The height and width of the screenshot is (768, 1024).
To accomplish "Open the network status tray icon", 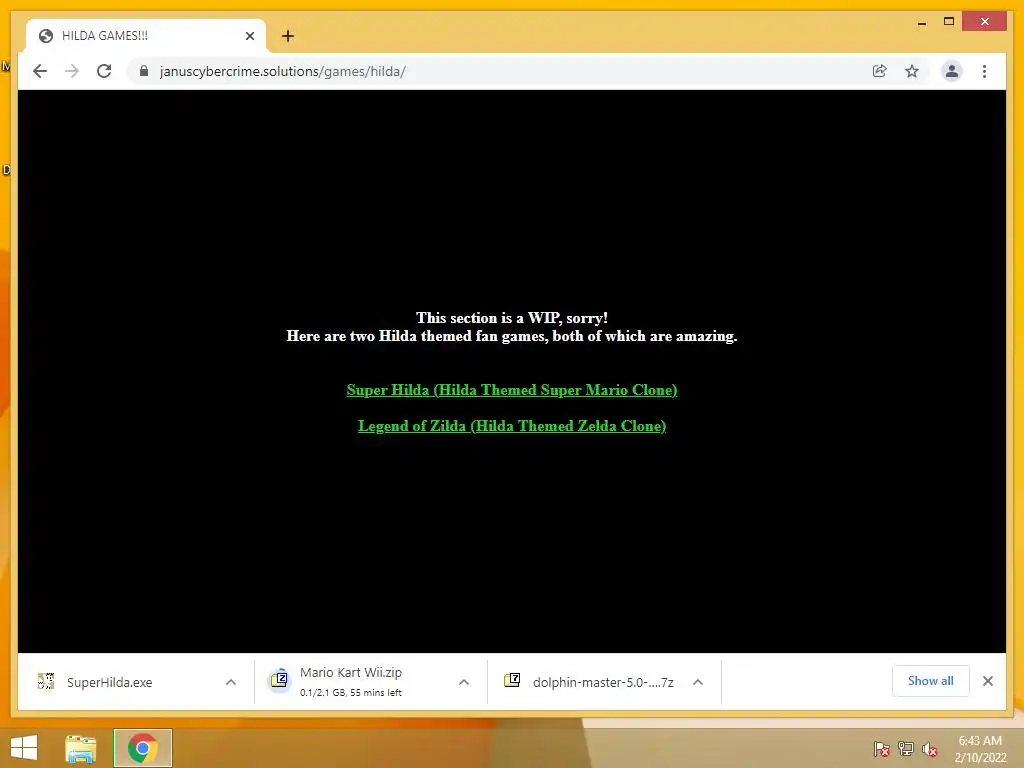I will point(906,749).
